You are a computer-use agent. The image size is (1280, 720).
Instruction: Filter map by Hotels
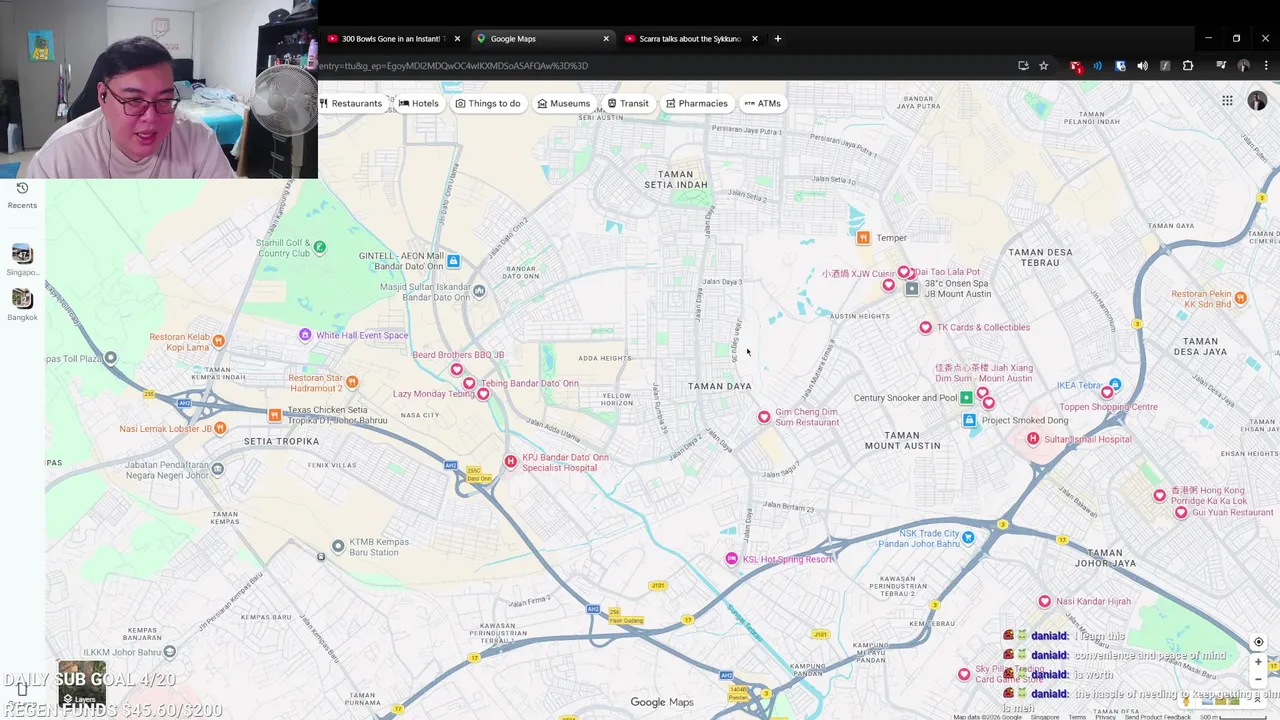[419, 103]
